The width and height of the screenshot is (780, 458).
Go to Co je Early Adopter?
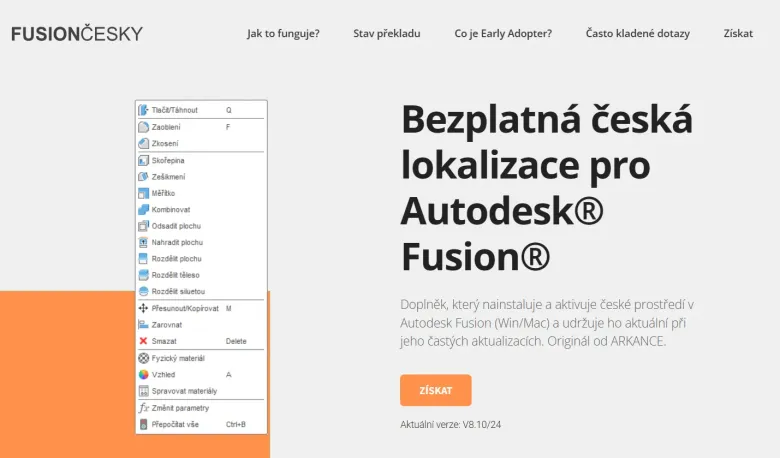coord(503,33)
